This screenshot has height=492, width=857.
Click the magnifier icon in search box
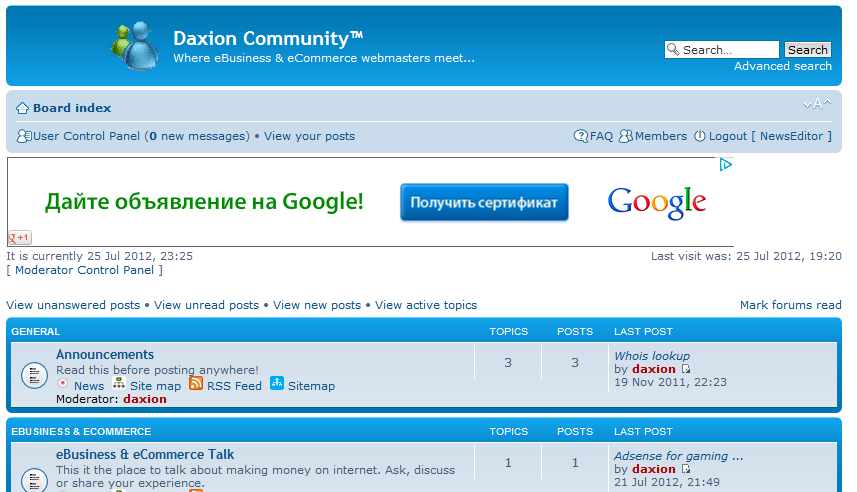click(x=673, y=50)
